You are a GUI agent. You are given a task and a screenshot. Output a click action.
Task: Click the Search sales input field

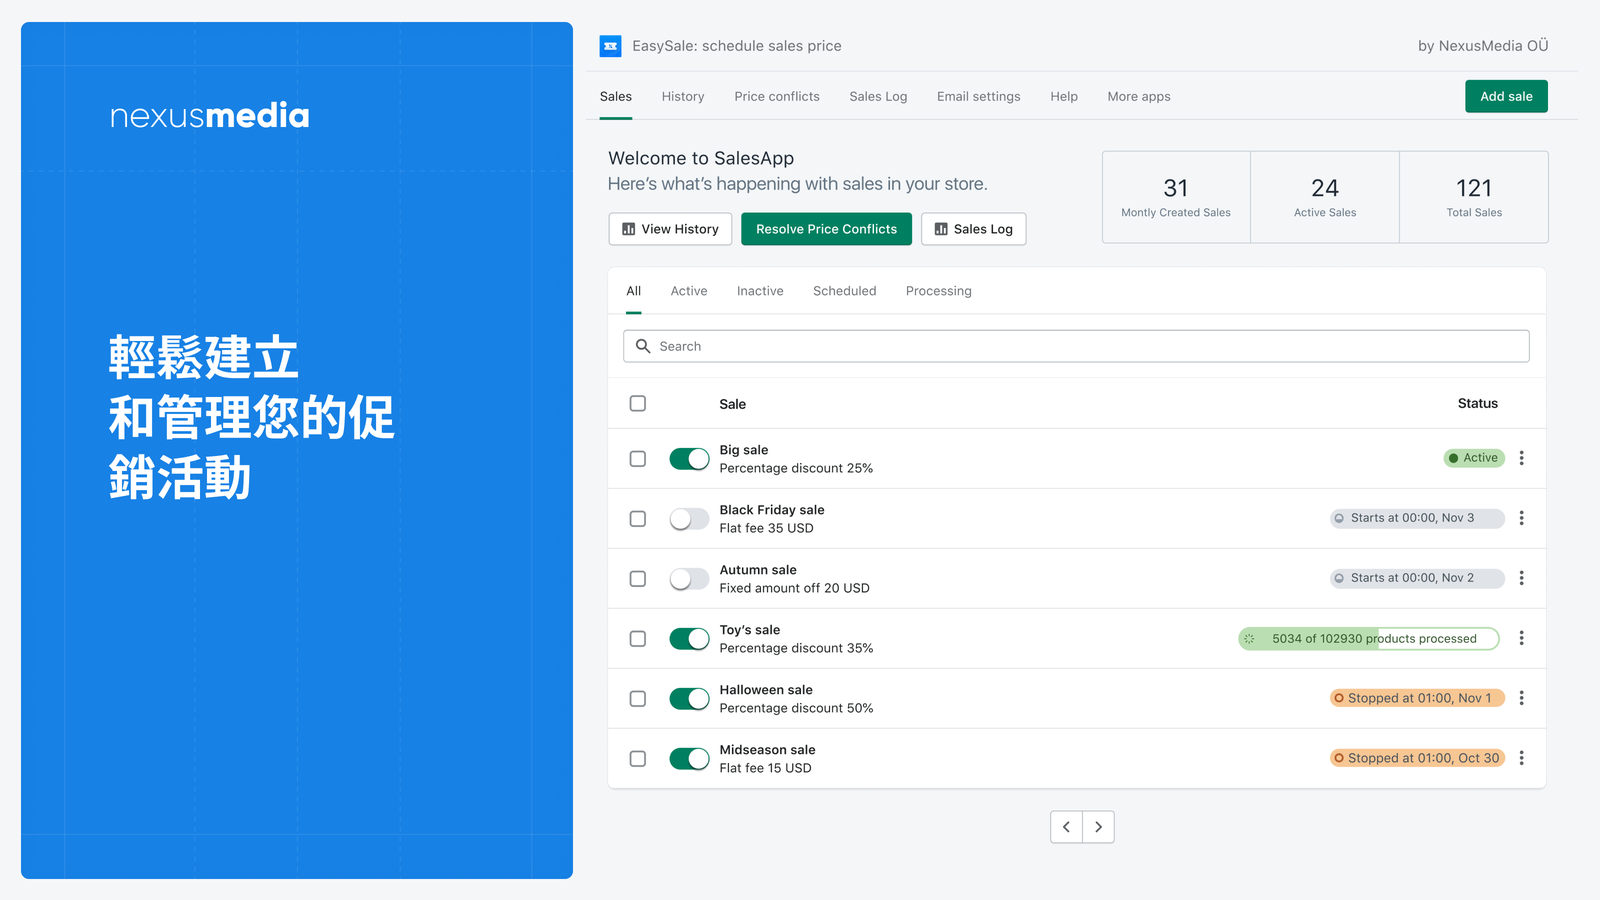(1076, 346)
